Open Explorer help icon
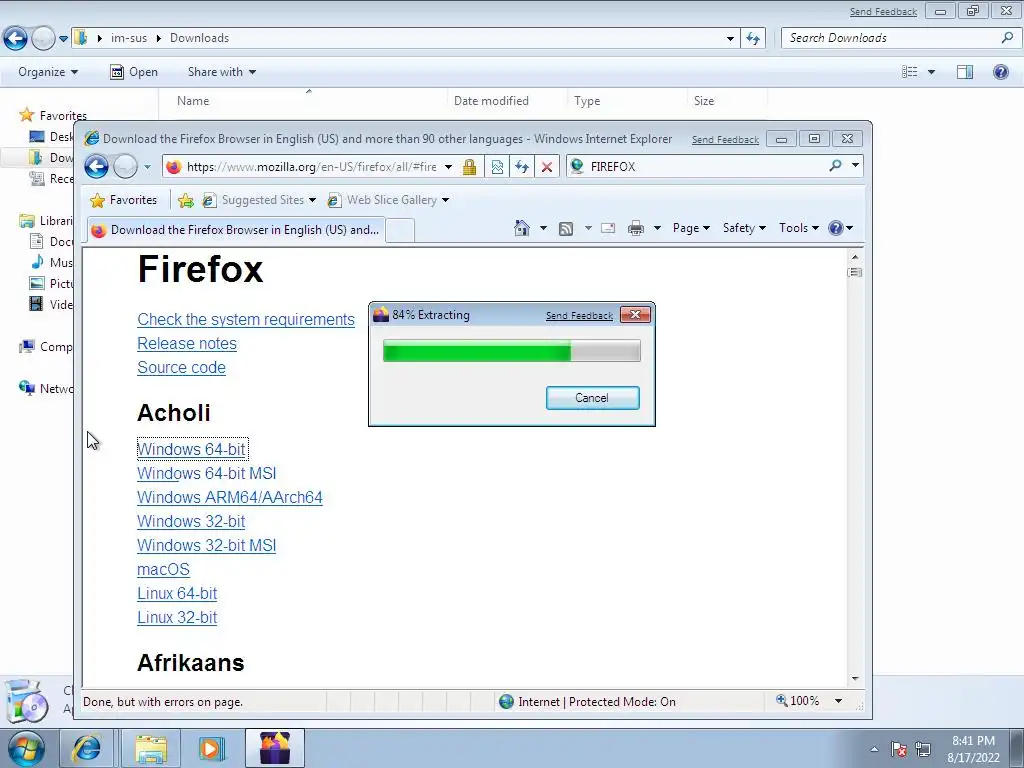 (x=1000, y=72)
